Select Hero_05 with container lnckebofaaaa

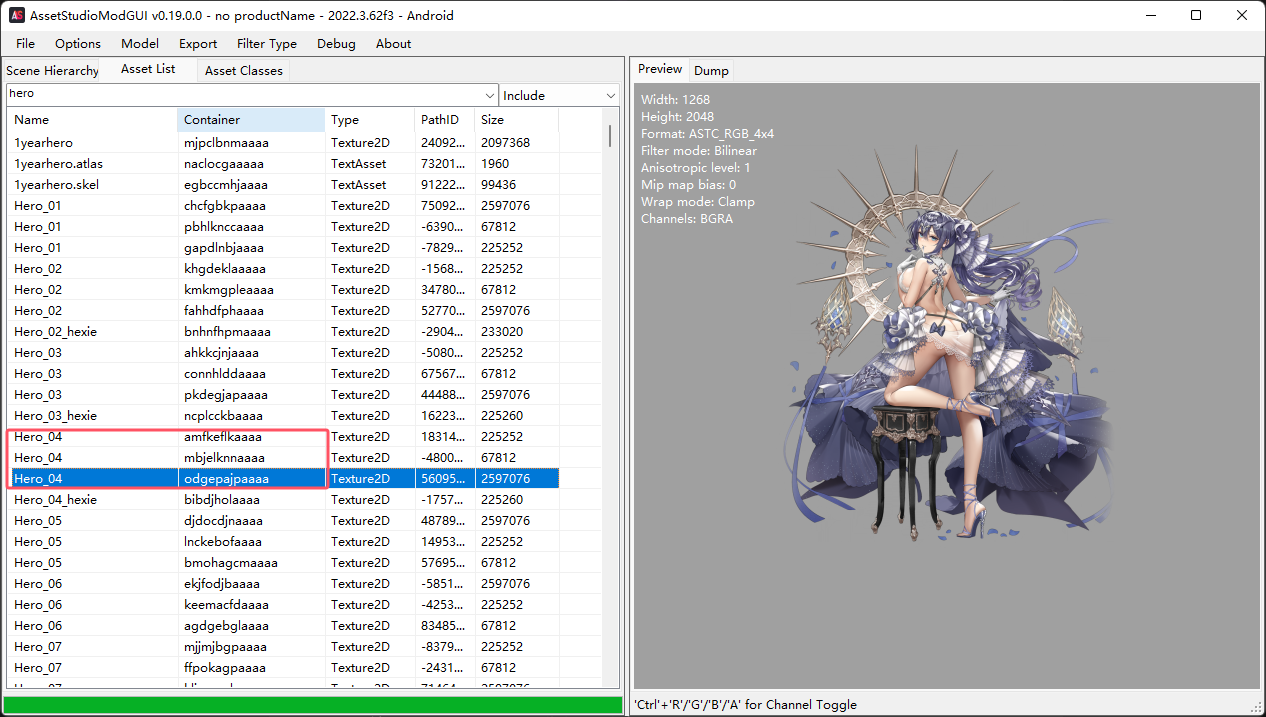pyautogui.click(x=283, y=542)
